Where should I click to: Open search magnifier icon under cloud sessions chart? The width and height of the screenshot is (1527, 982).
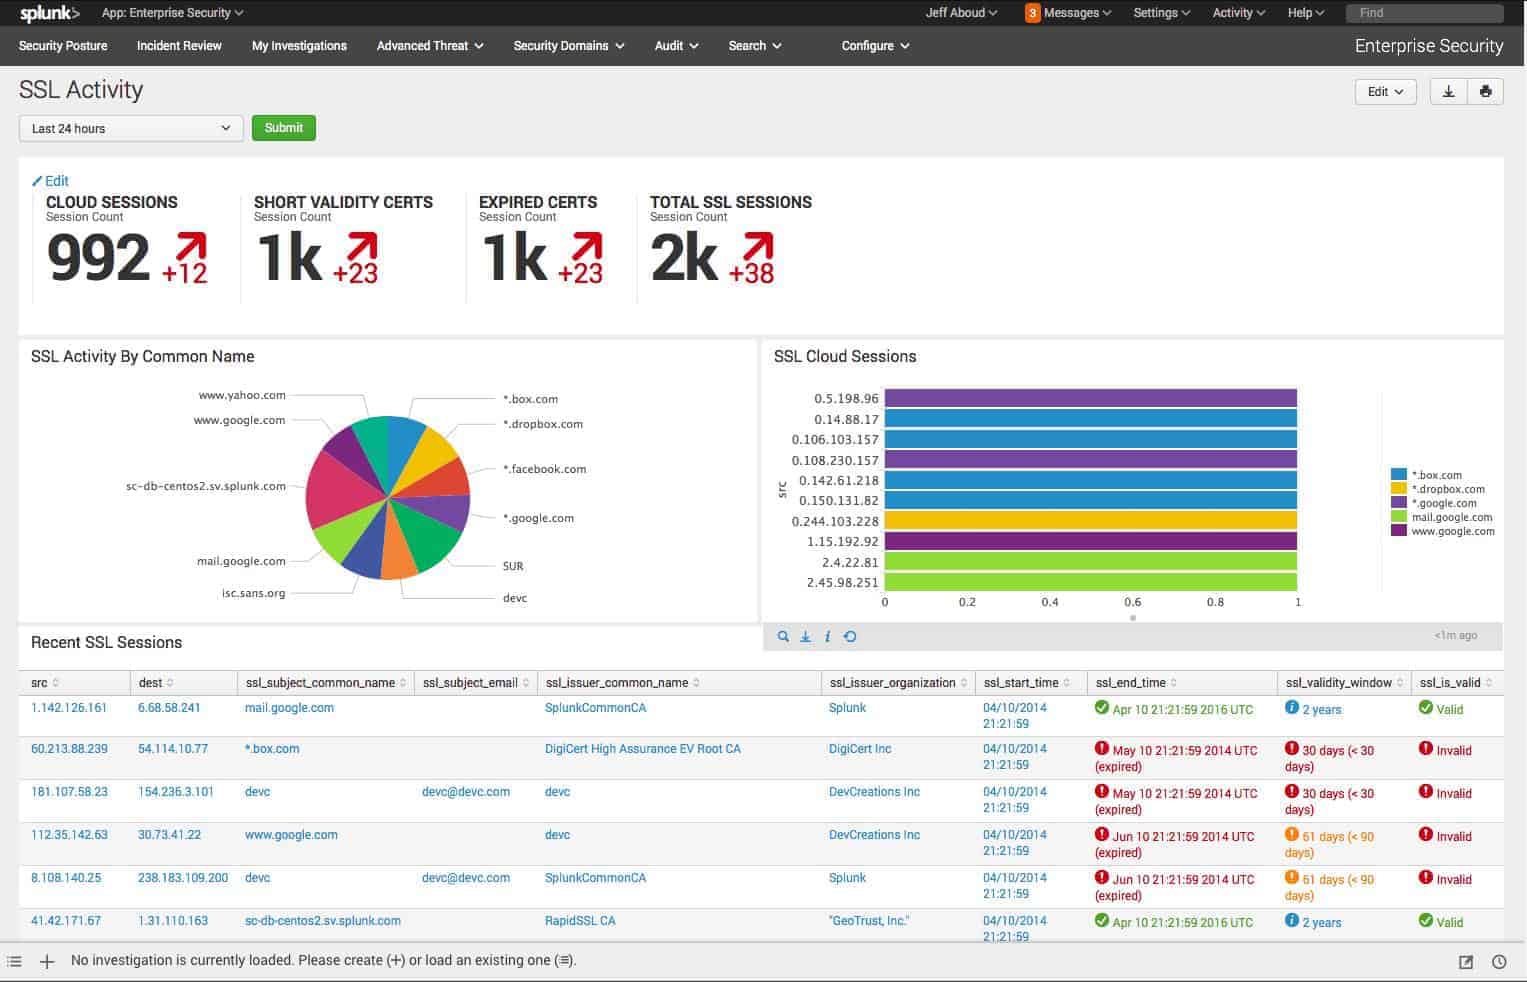[783, 636]
